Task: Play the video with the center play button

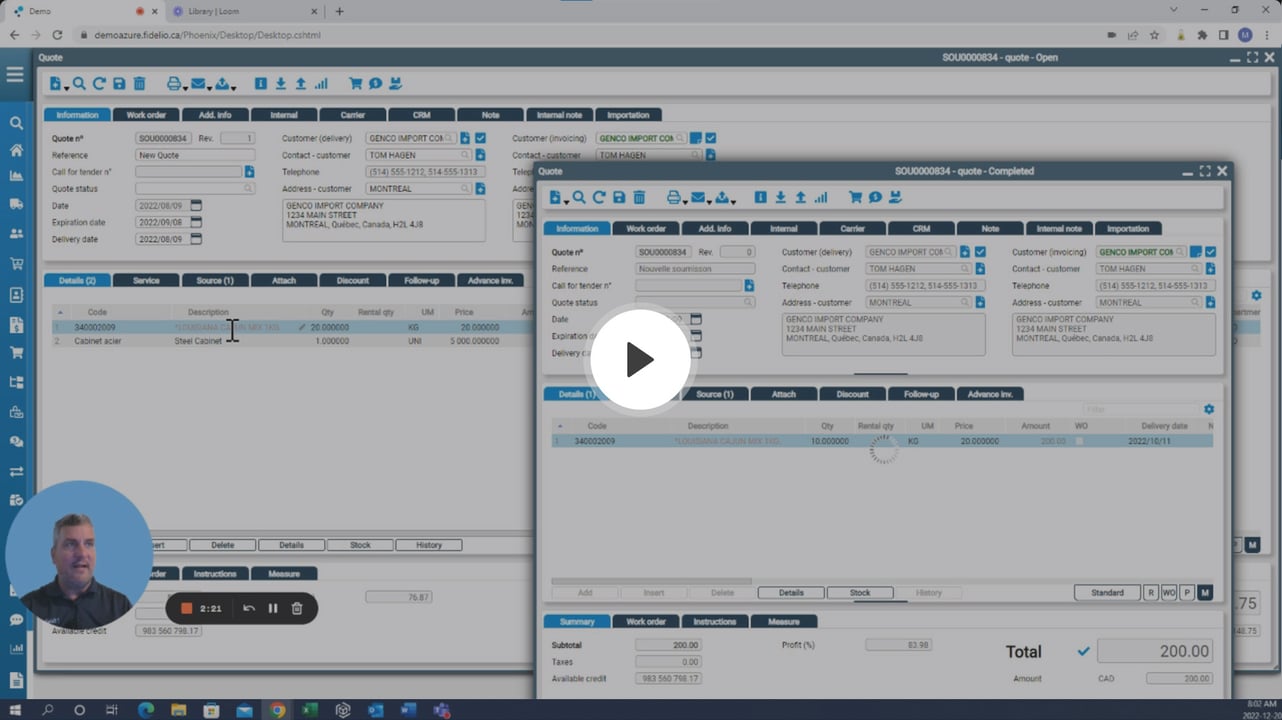Action: pos(640,360)
